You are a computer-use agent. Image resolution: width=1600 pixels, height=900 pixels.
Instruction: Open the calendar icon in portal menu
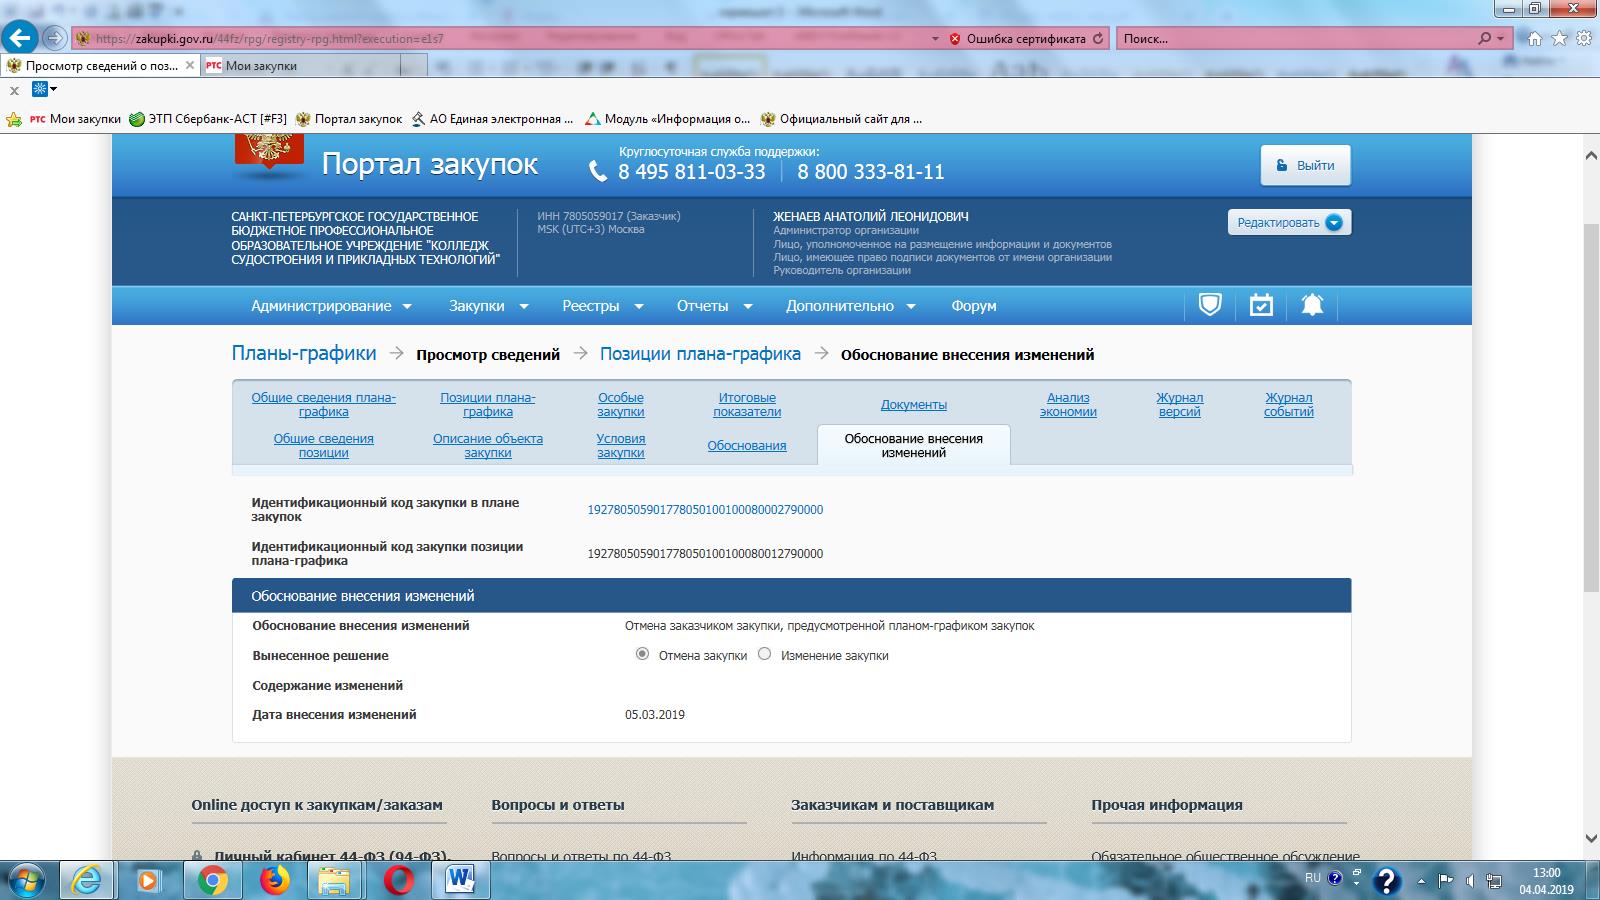click(1261, 305)
